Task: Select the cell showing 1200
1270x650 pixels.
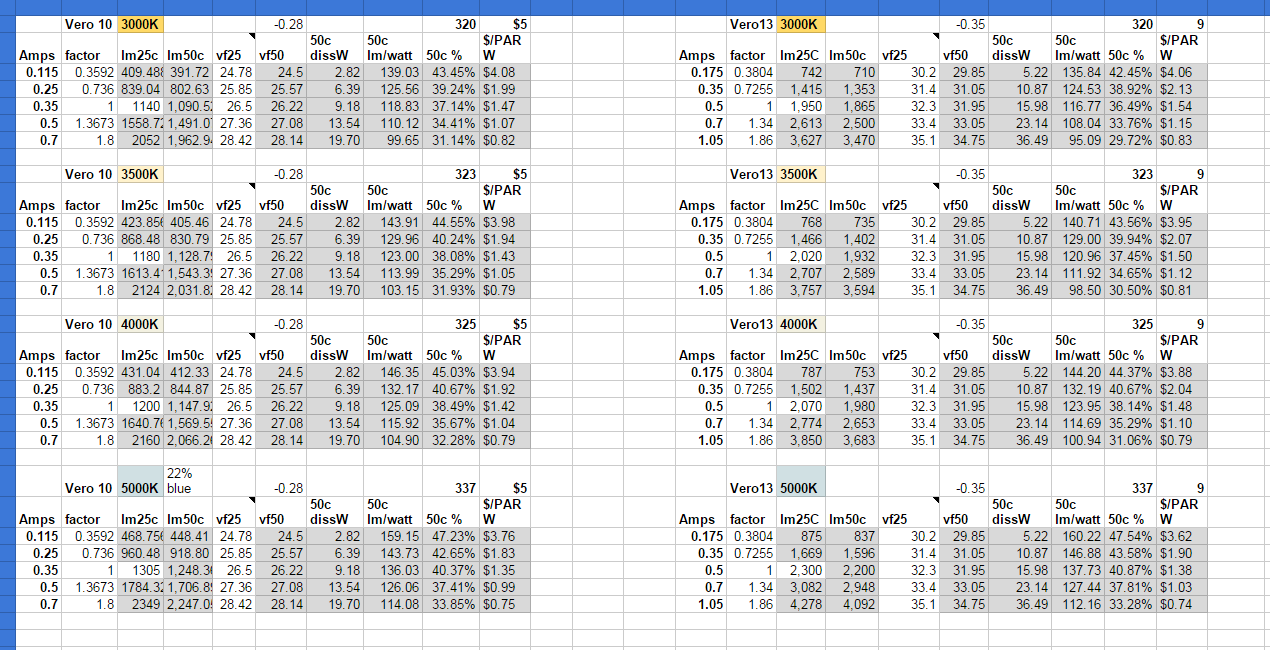Action: 141,406
